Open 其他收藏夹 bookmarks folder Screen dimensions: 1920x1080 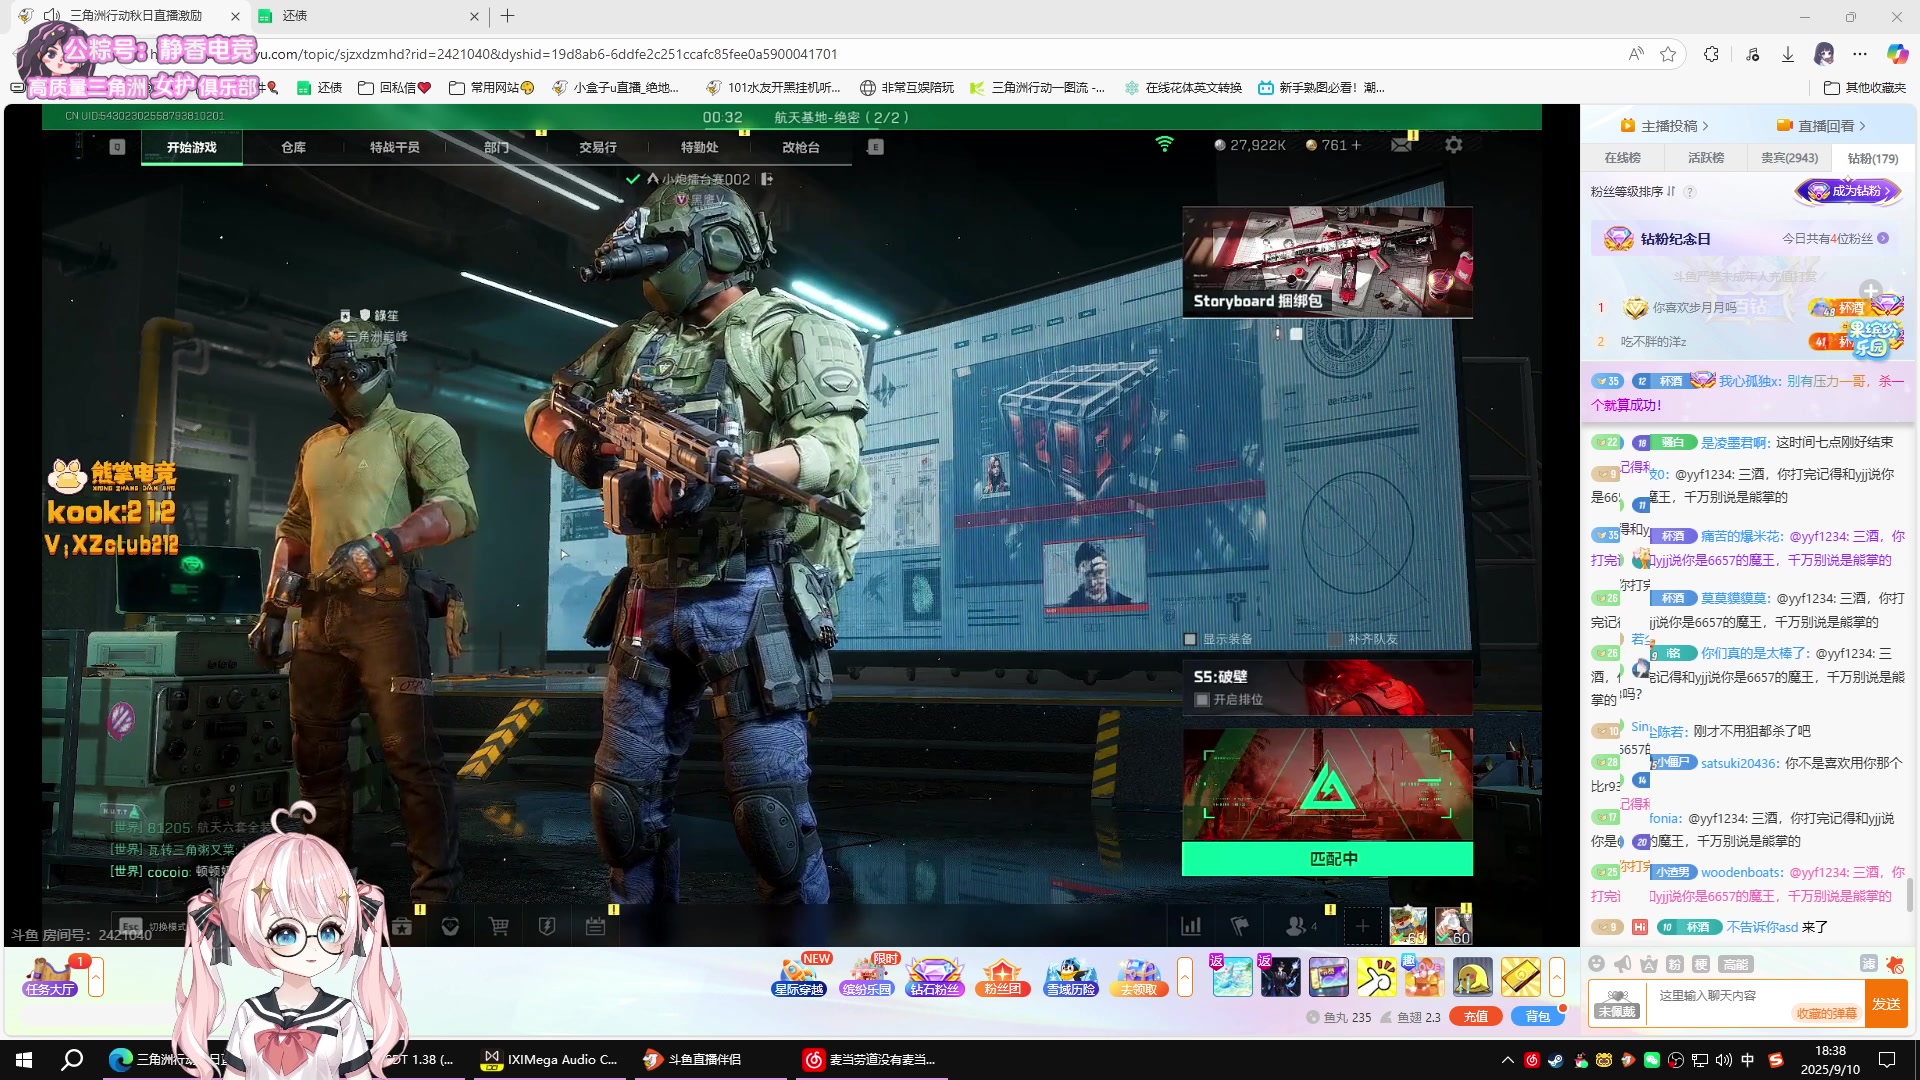click(x=1865, y=88)
